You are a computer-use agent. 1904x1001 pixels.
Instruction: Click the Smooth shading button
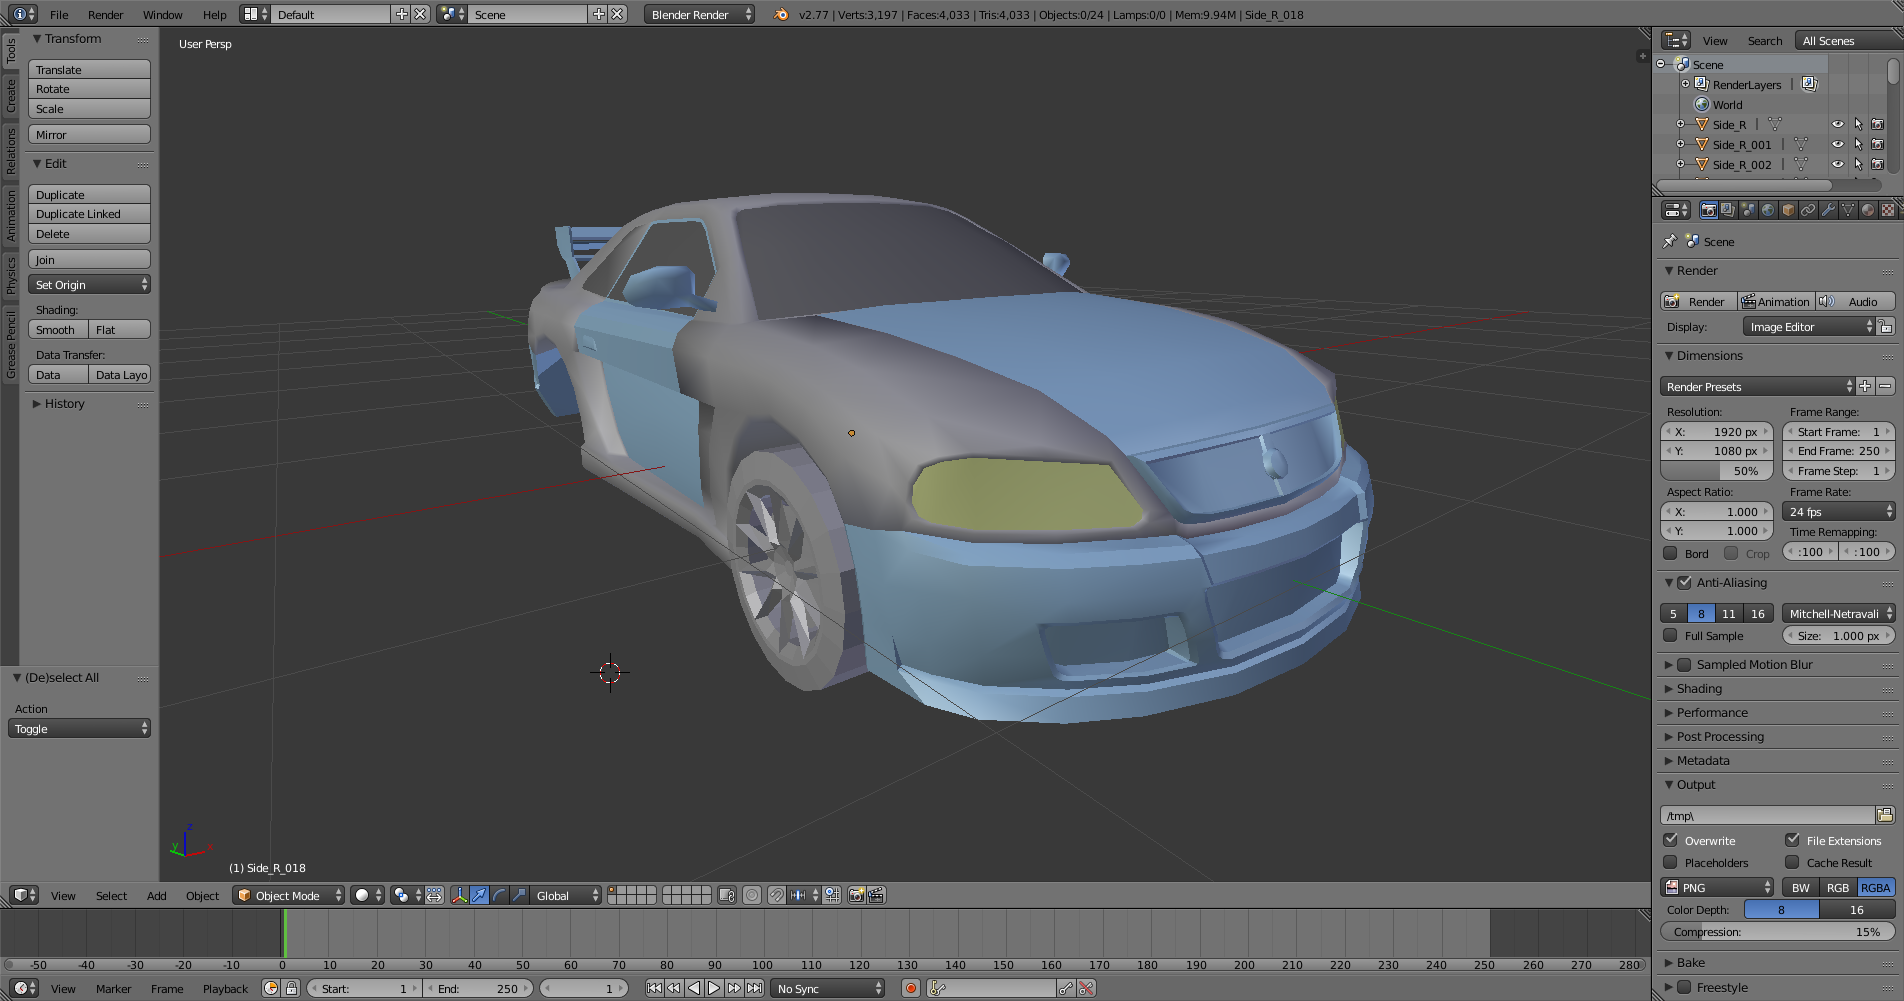pos(57,330)
